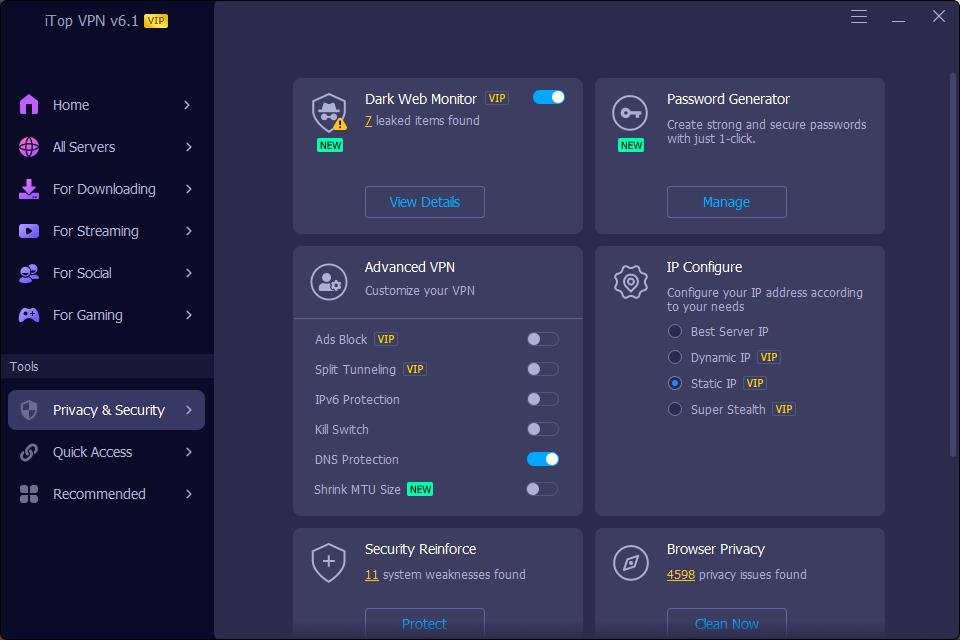Enable the IPv6 Protection toggle
The height and width of the screenshot is (640, 960).
(542, 399)
